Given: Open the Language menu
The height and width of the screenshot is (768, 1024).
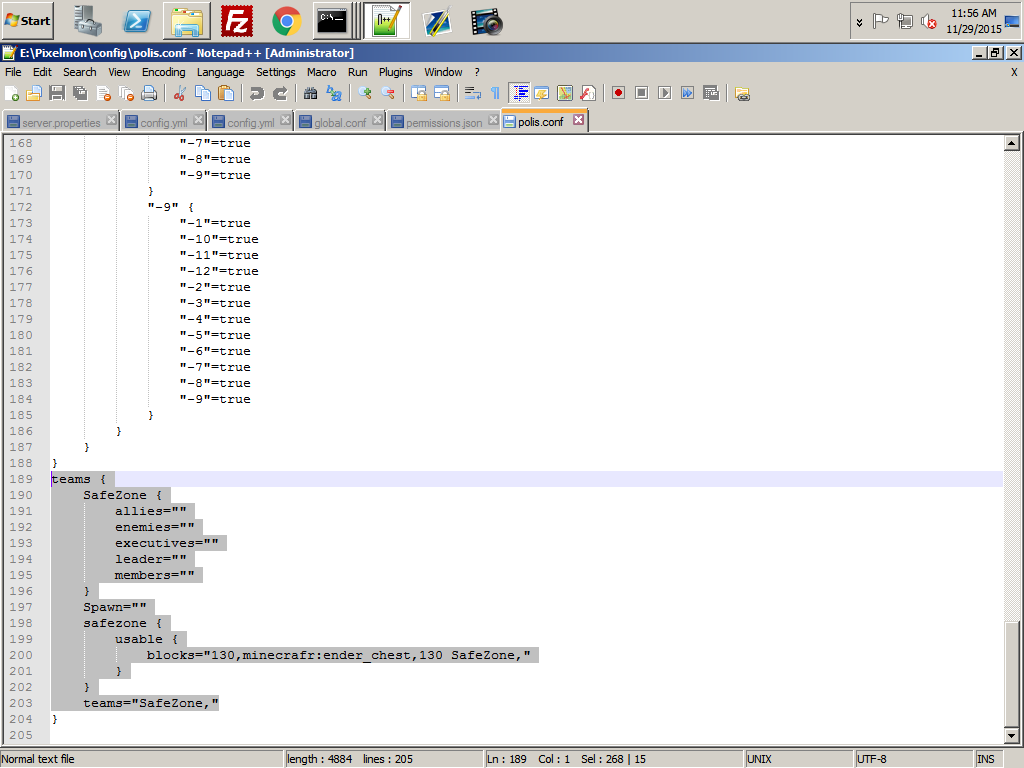Looking at the screenshot, I should tap(221, 72).
